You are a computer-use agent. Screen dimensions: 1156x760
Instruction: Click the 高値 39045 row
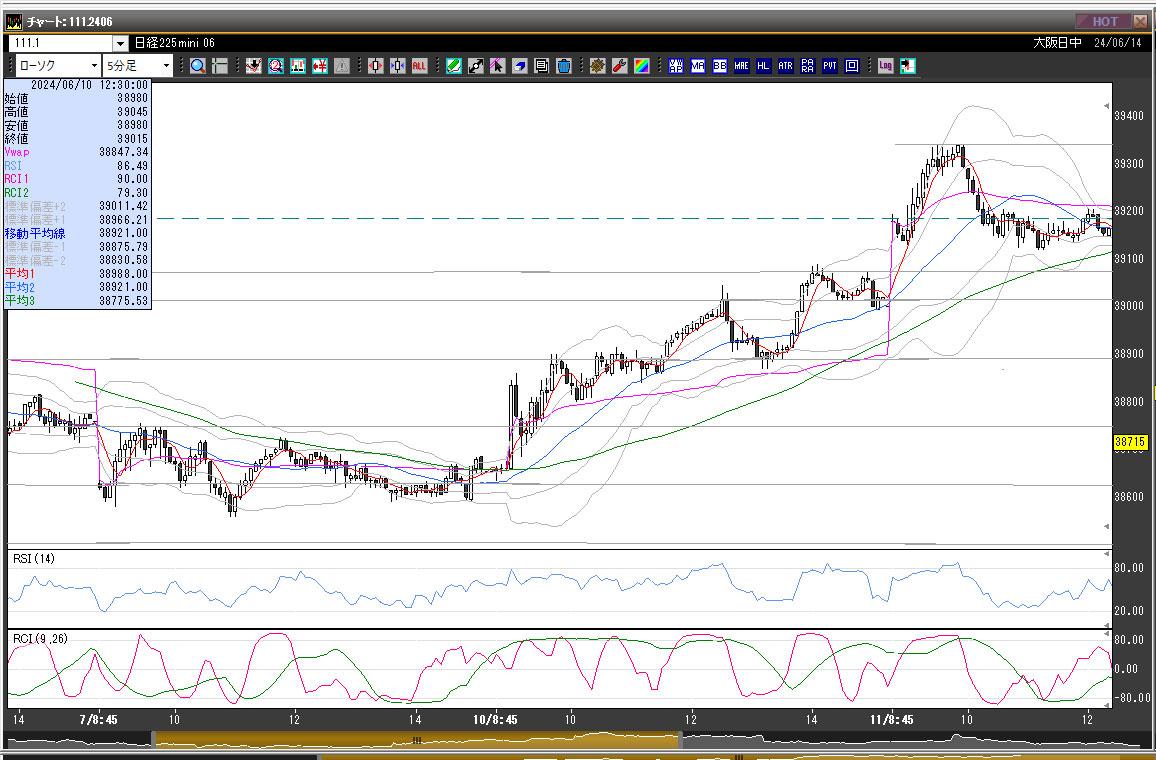pos(77,112)
